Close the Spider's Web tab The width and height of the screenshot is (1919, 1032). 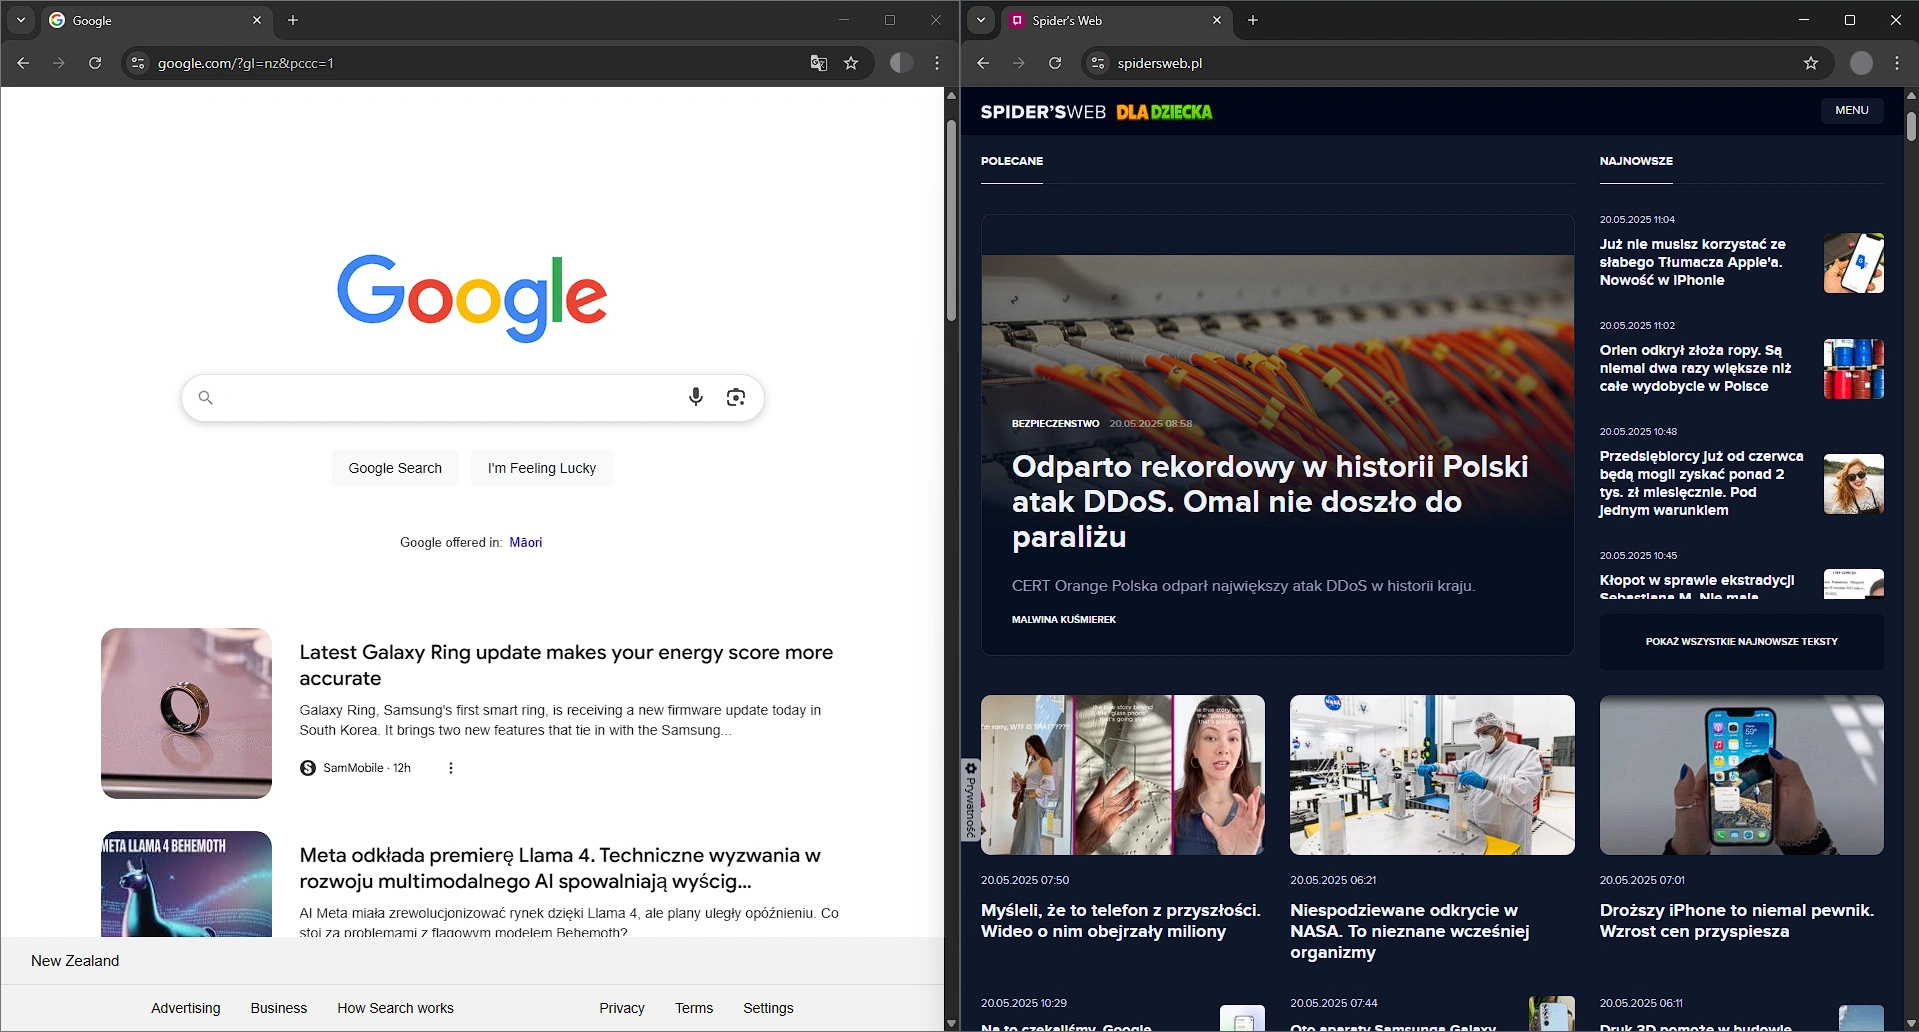tap(1217, 20)
